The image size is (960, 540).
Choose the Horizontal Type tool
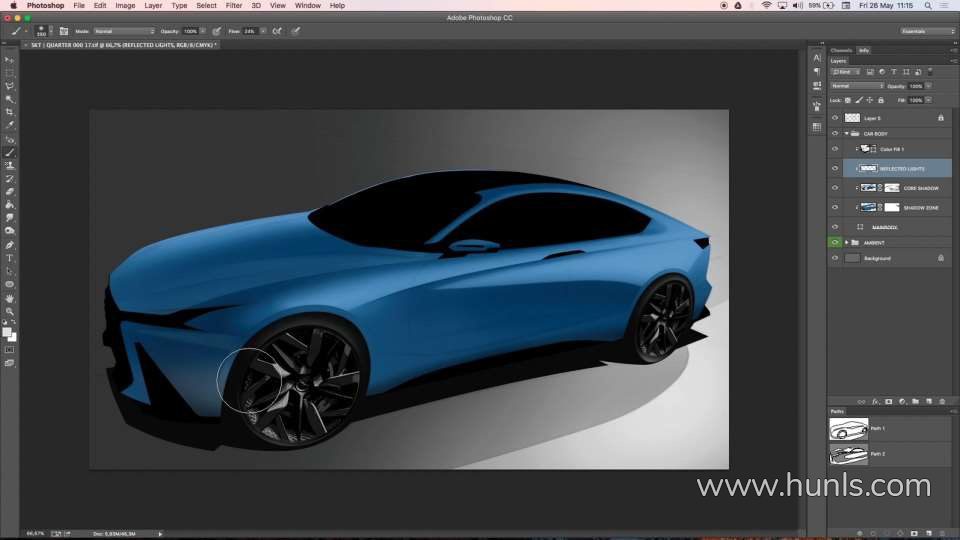click(x=10, y=258)
